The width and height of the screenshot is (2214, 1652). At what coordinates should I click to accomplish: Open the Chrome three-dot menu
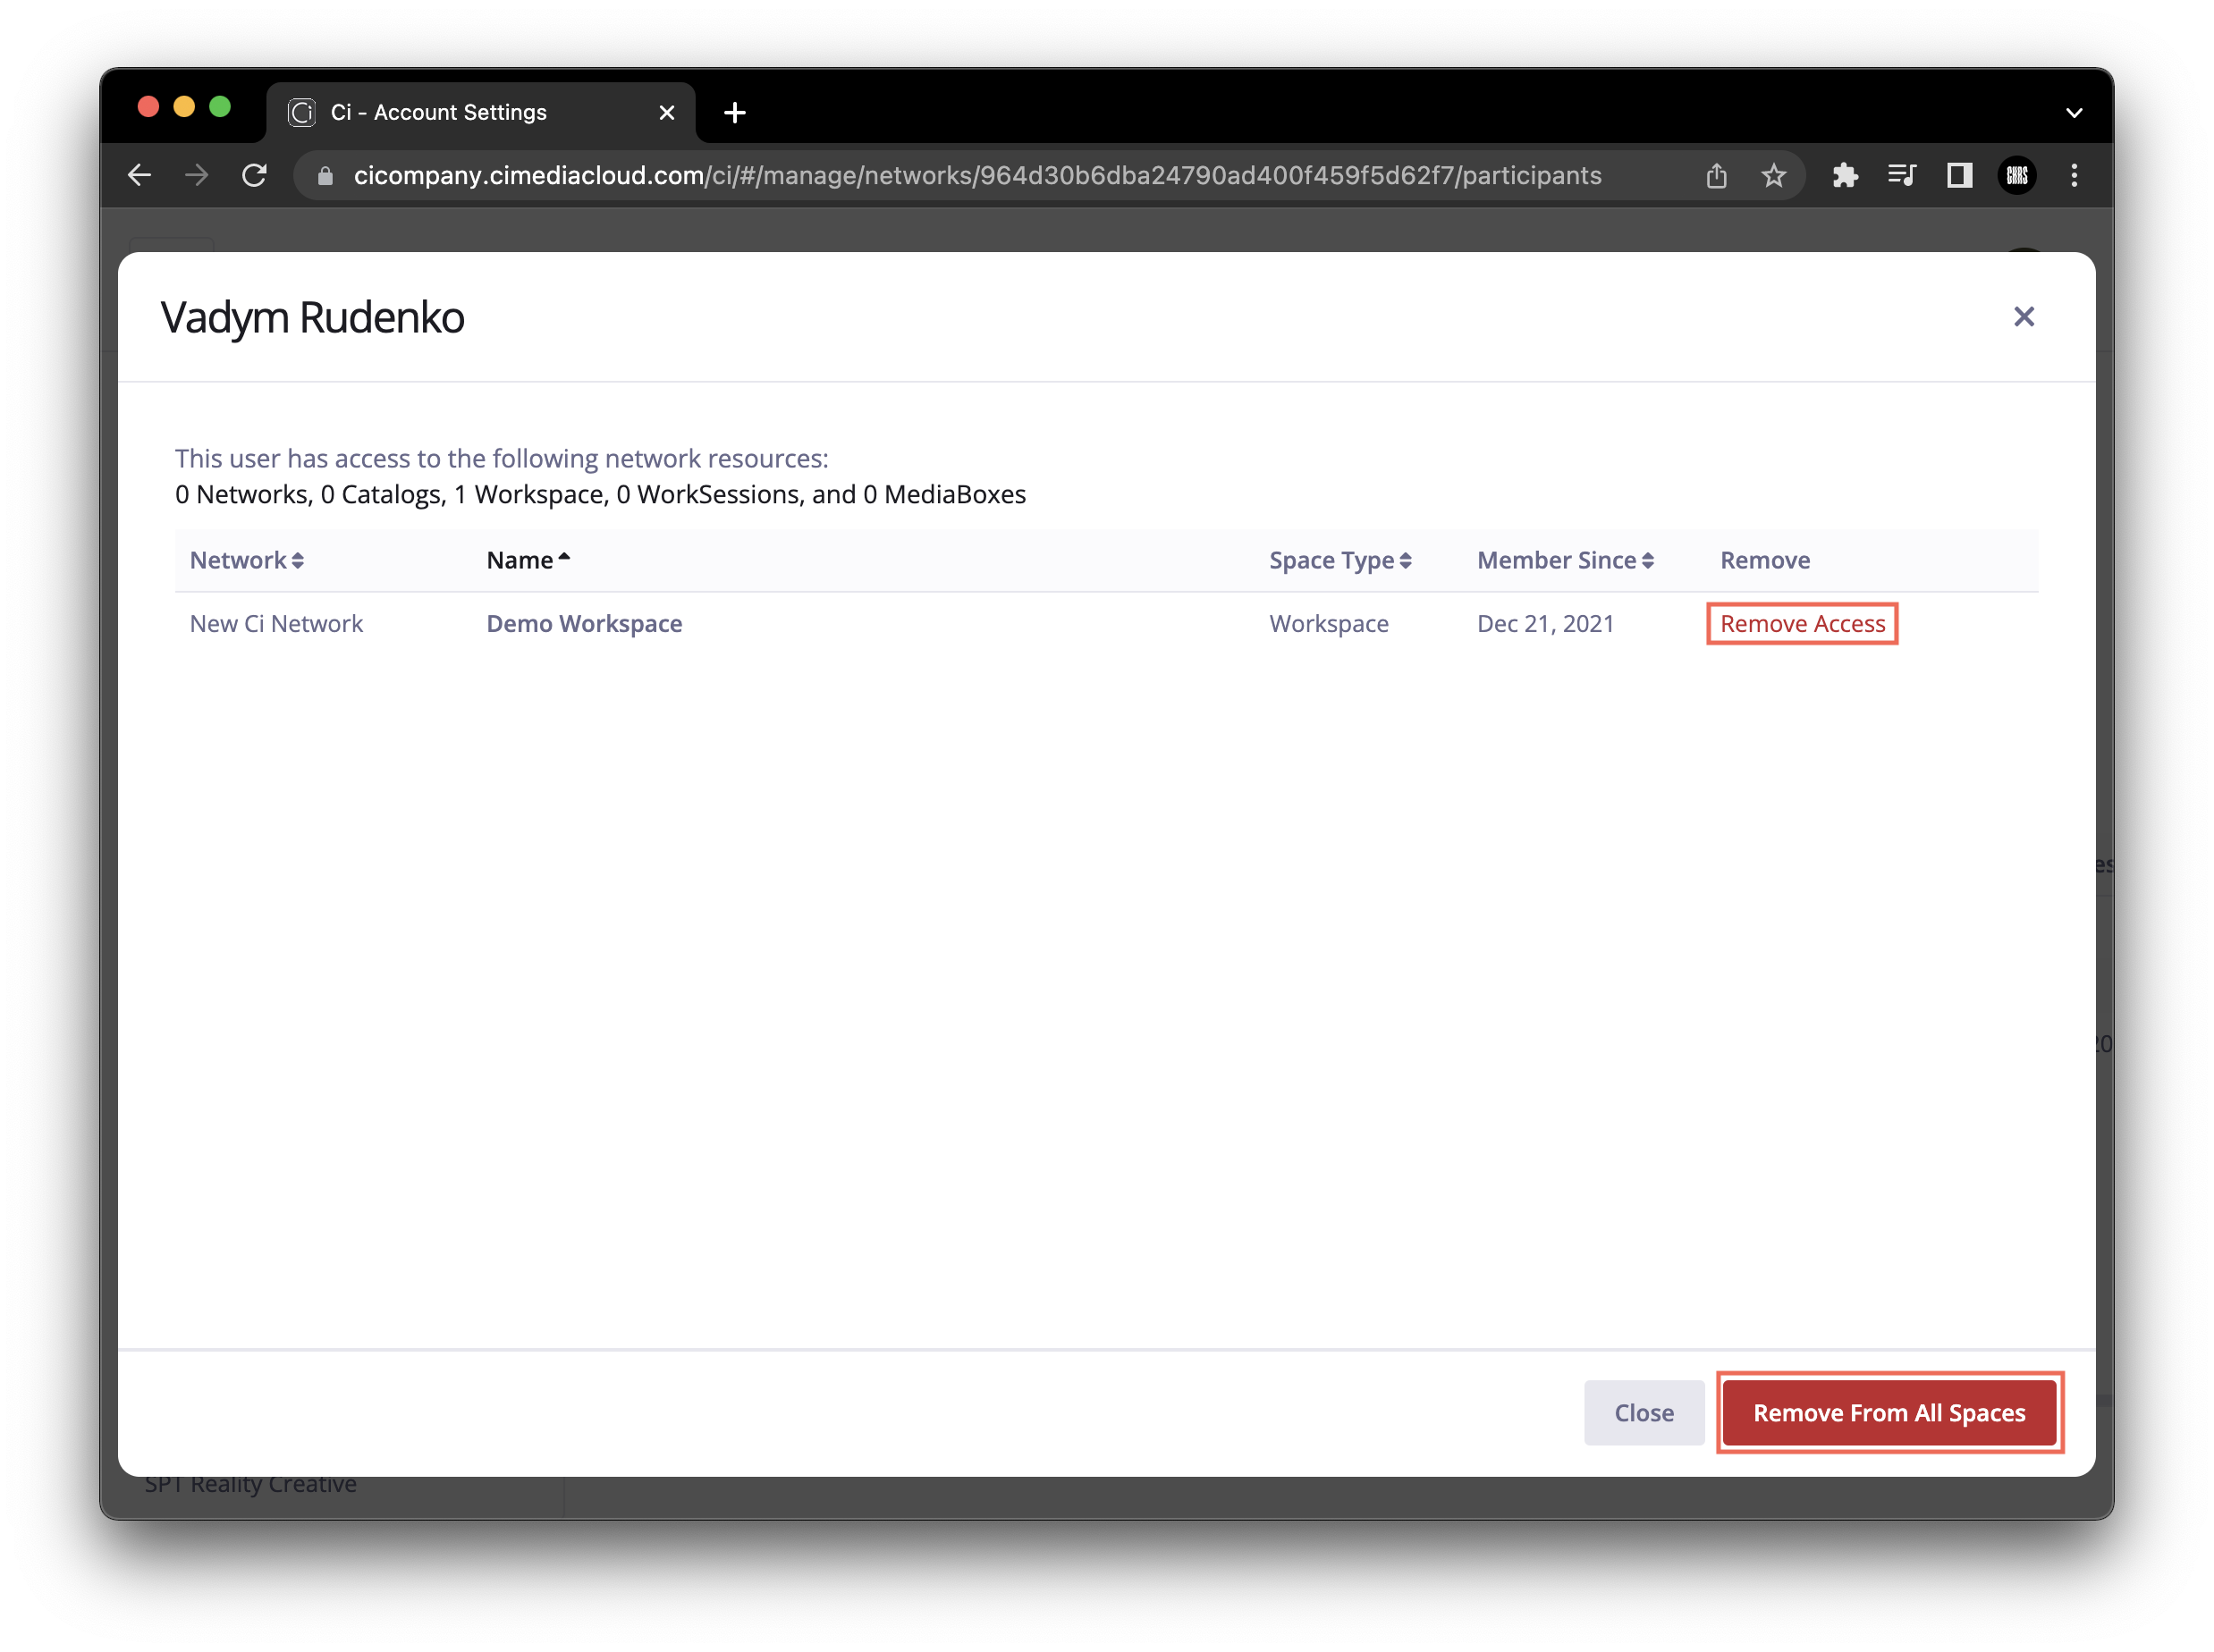2073,176
